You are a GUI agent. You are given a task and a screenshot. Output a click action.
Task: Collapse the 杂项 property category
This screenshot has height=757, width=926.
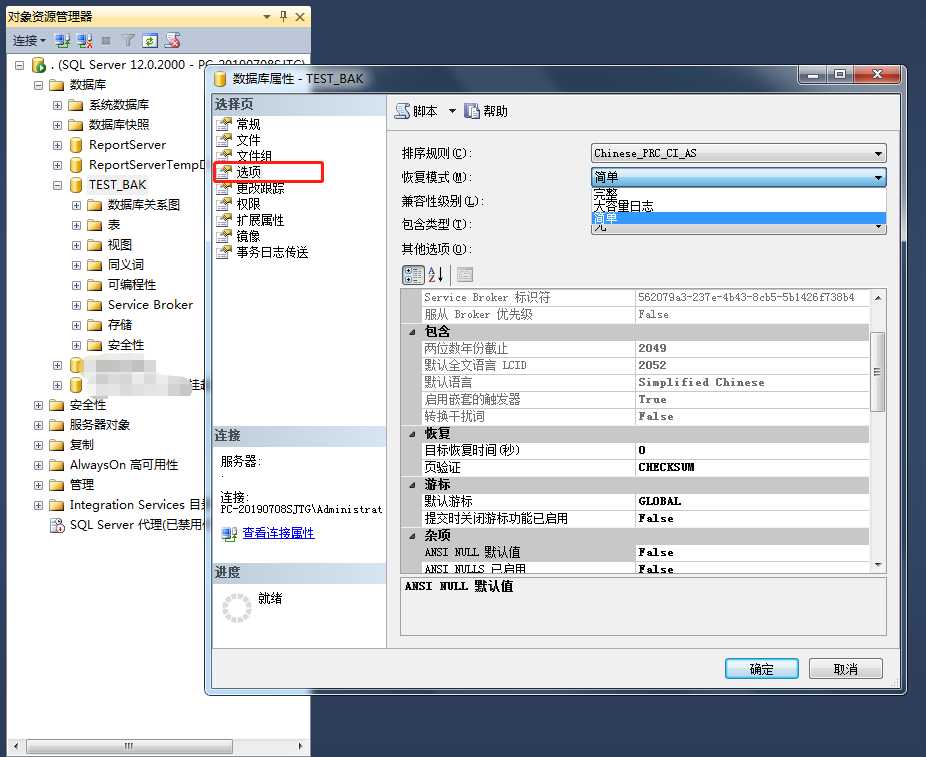412,536
